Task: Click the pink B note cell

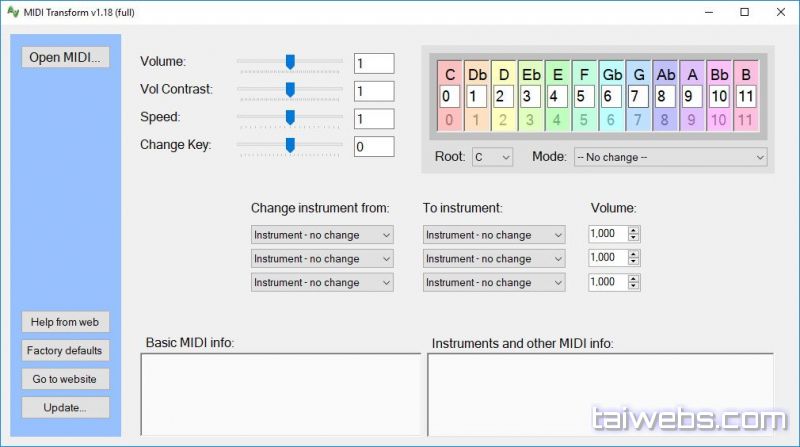Action: click(x=746, y=74)
